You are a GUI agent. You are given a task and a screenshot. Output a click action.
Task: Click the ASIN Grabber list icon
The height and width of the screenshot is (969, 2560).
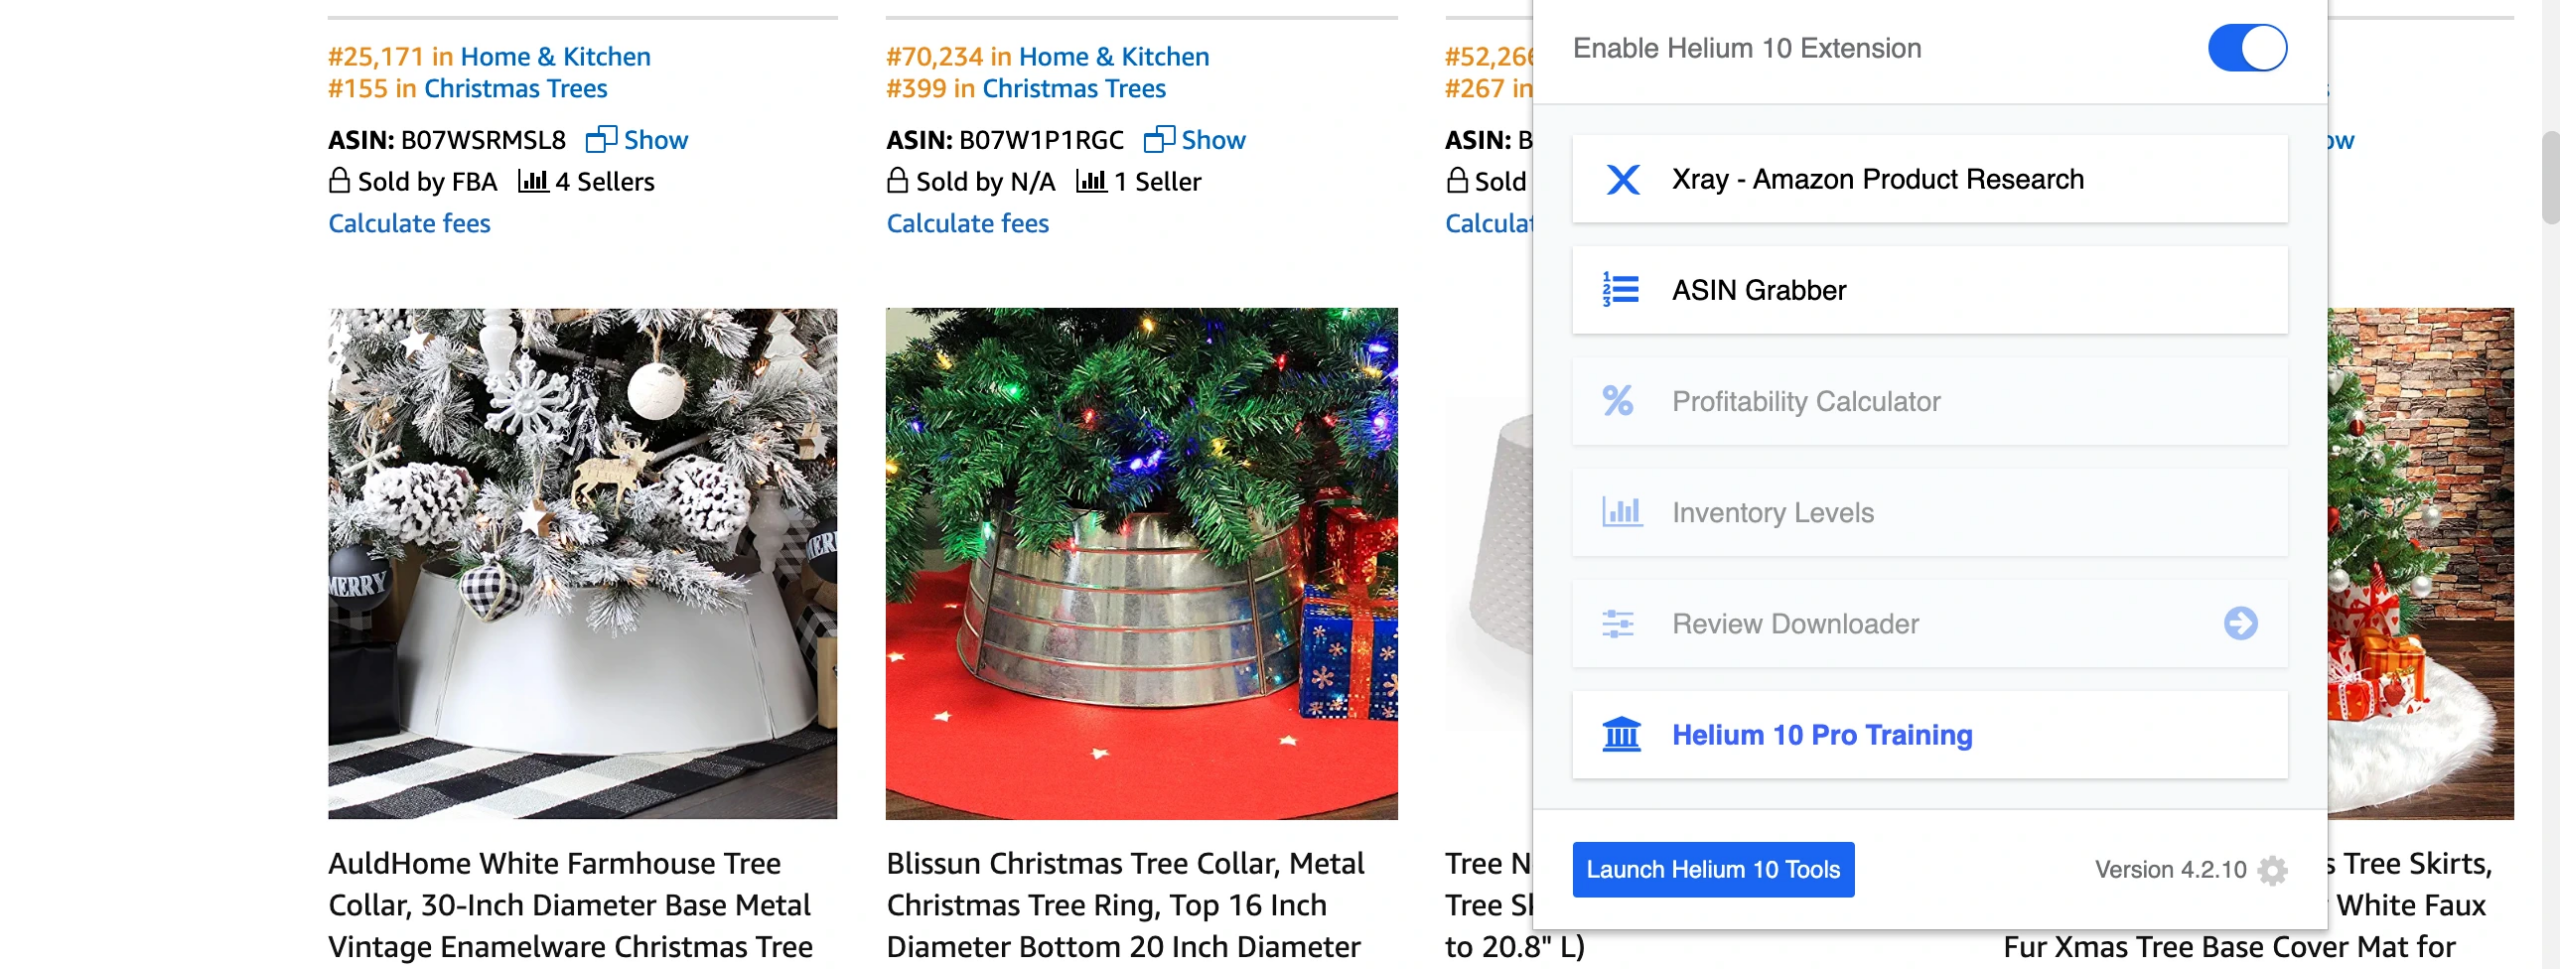1620,290
